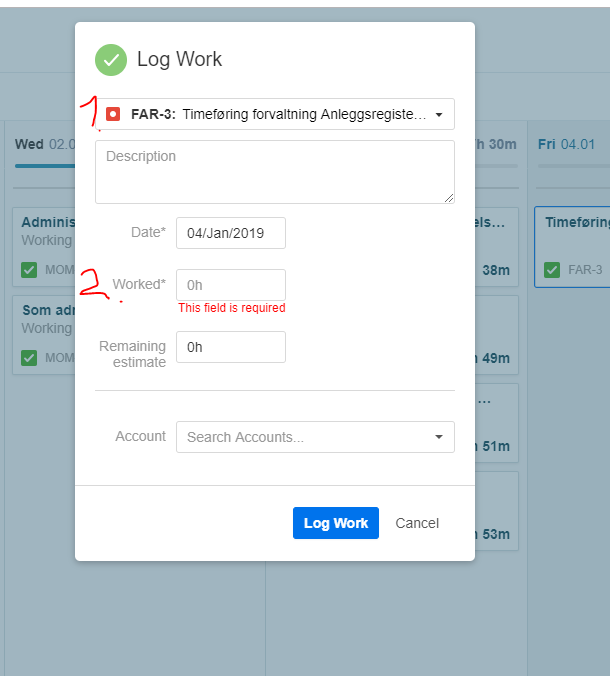
Task: Click the Remaining estimate field
Action: point(231,347)
